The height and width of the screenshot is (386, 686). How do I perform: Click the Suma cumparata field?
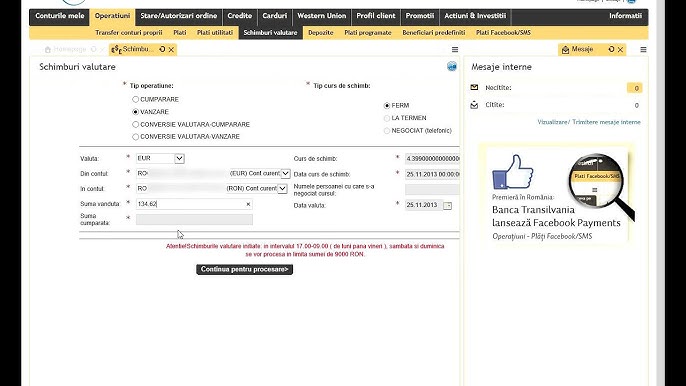(194, 219)
